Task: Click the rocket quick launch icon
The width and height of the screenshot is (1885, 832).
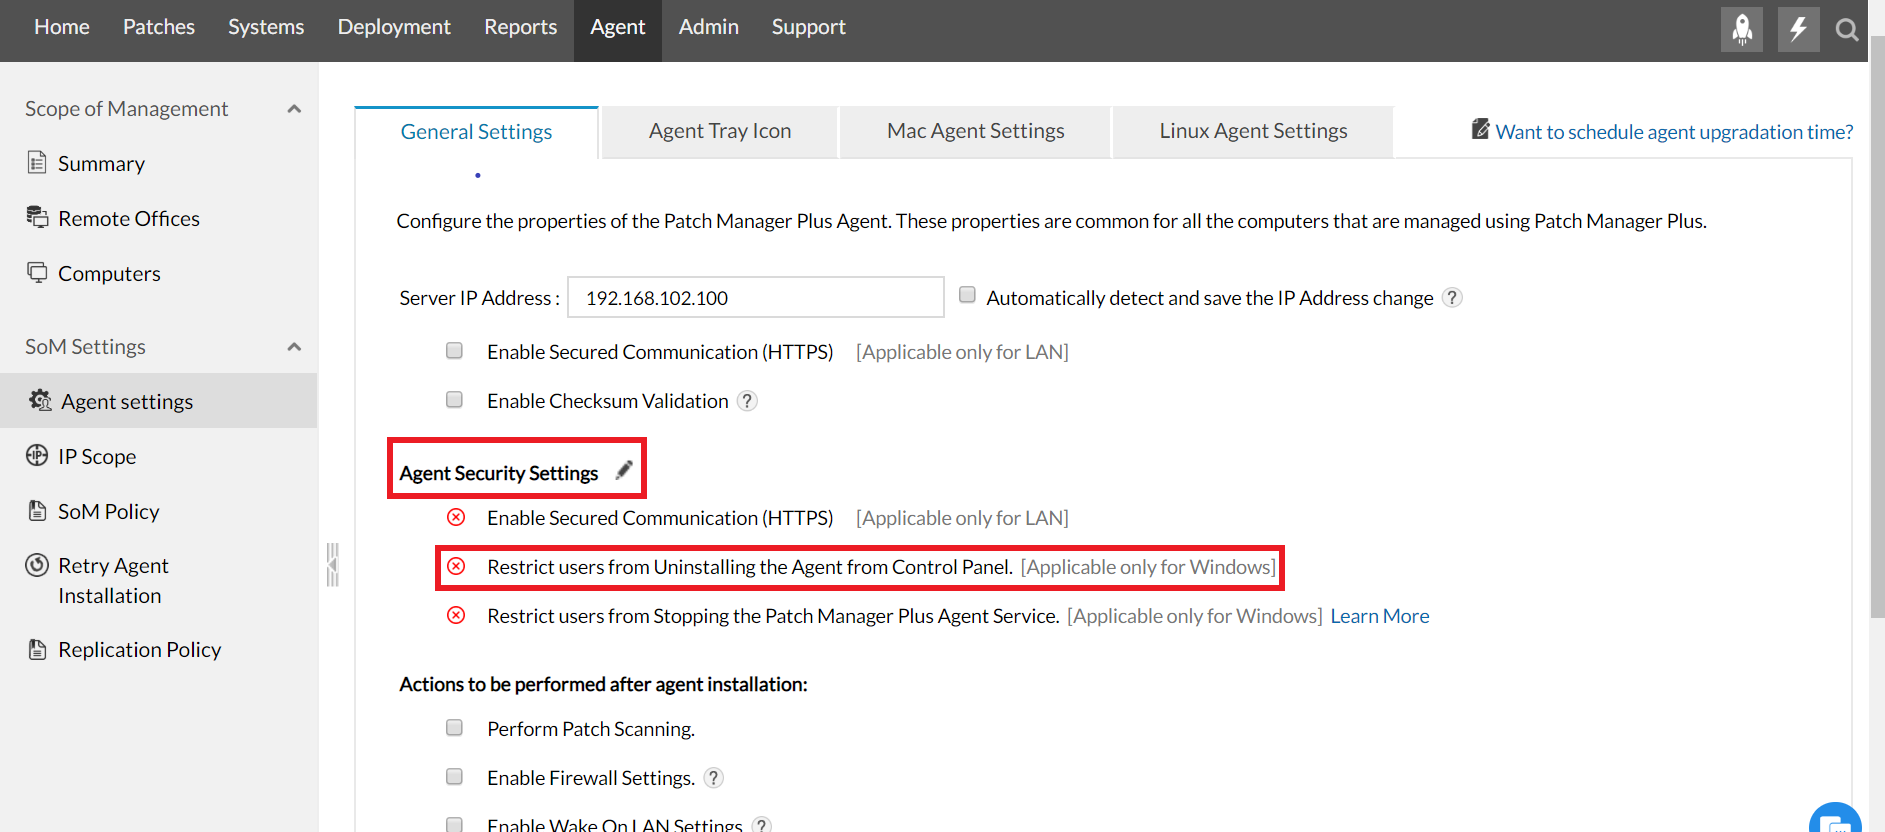Action: [1741, 29]
